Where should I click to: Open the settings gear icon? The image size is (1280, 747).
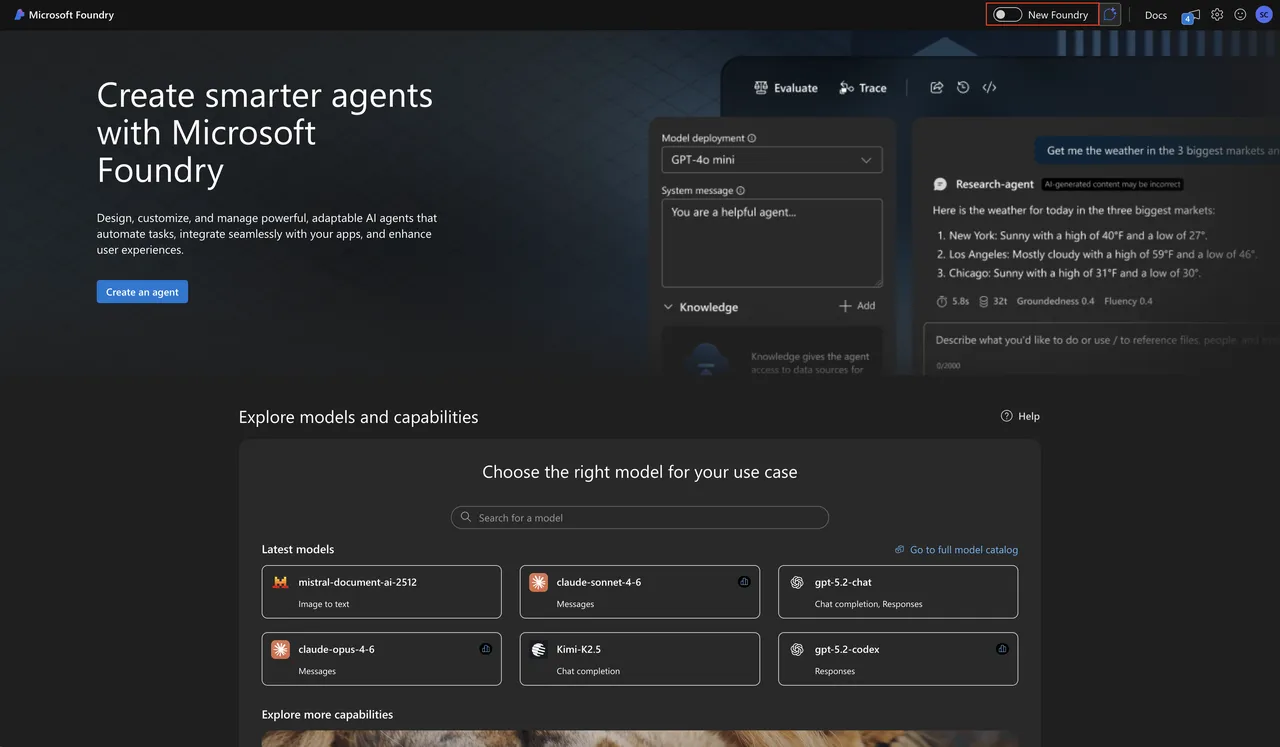click(1217, 15)
